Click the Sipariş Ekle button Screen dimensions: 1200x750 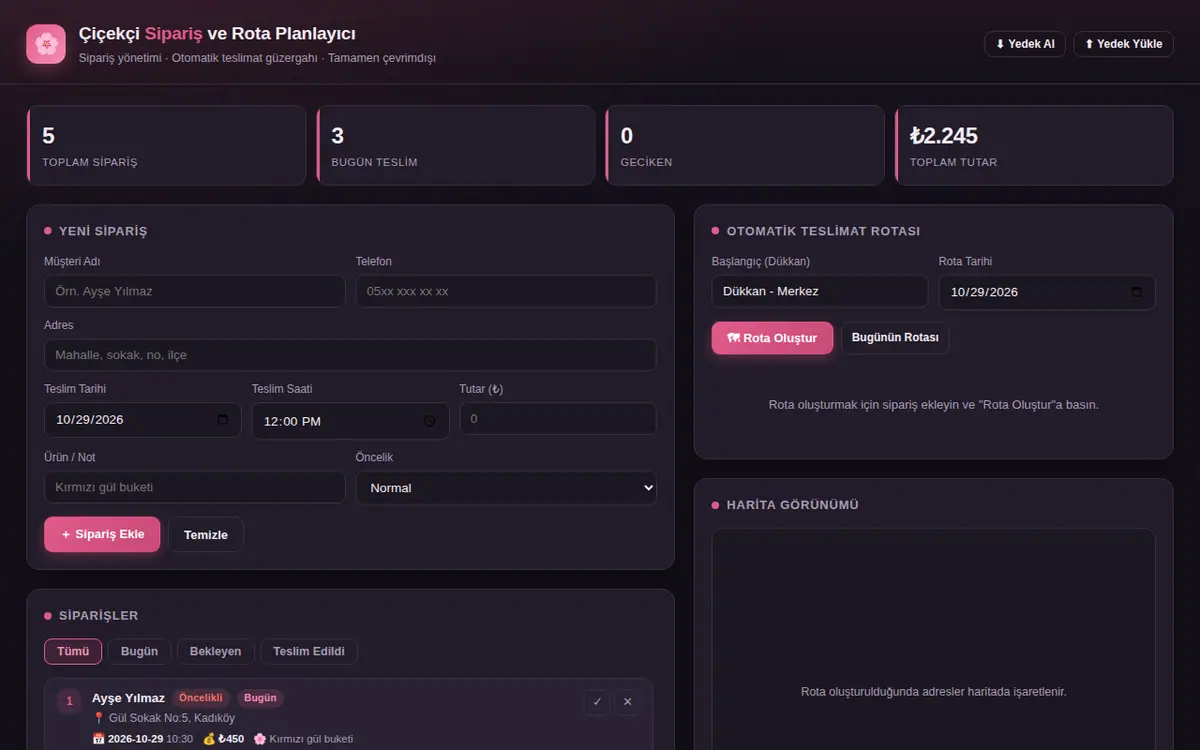pos(102,534)
